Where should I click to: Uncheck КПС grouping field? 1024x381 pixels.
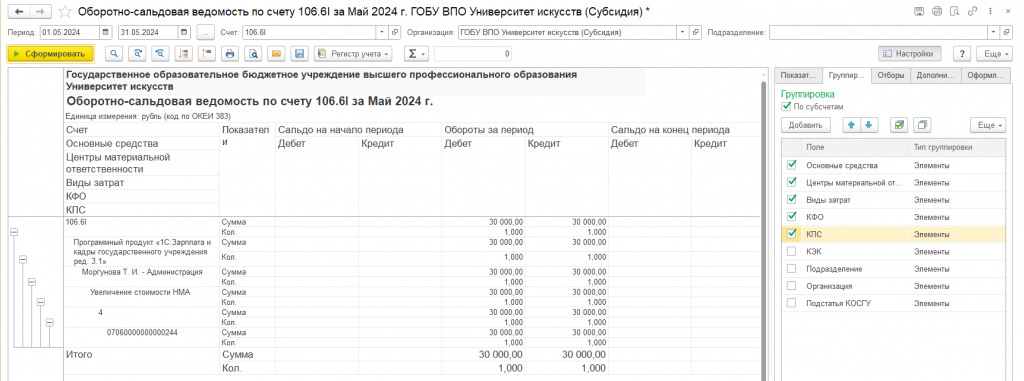(792, 233)
